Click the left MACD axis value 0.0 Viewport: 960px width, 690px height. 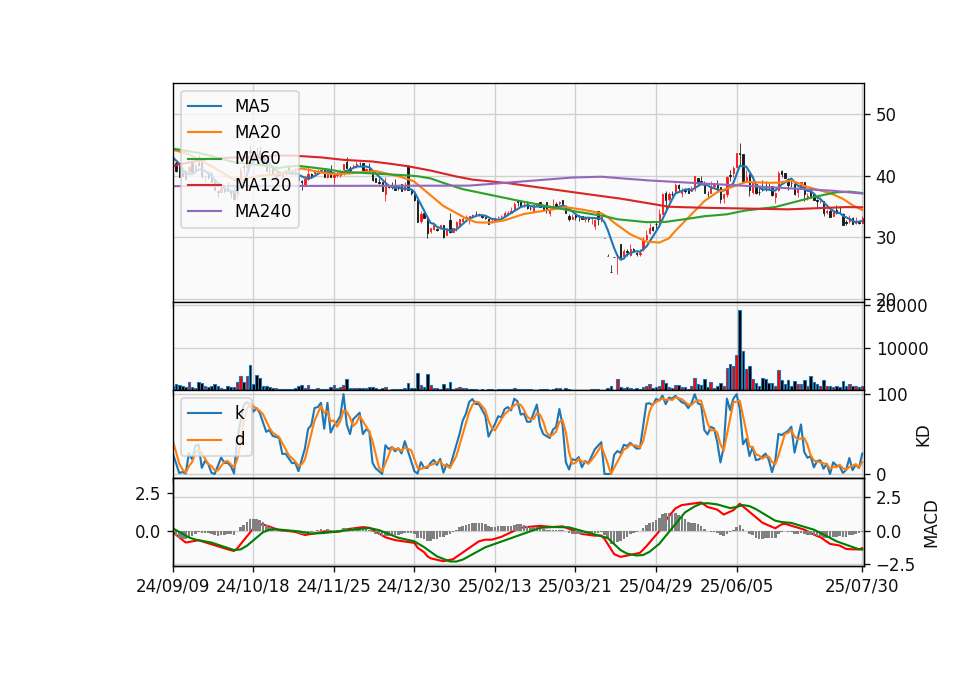pyautogui.click(x=148, y=532)
